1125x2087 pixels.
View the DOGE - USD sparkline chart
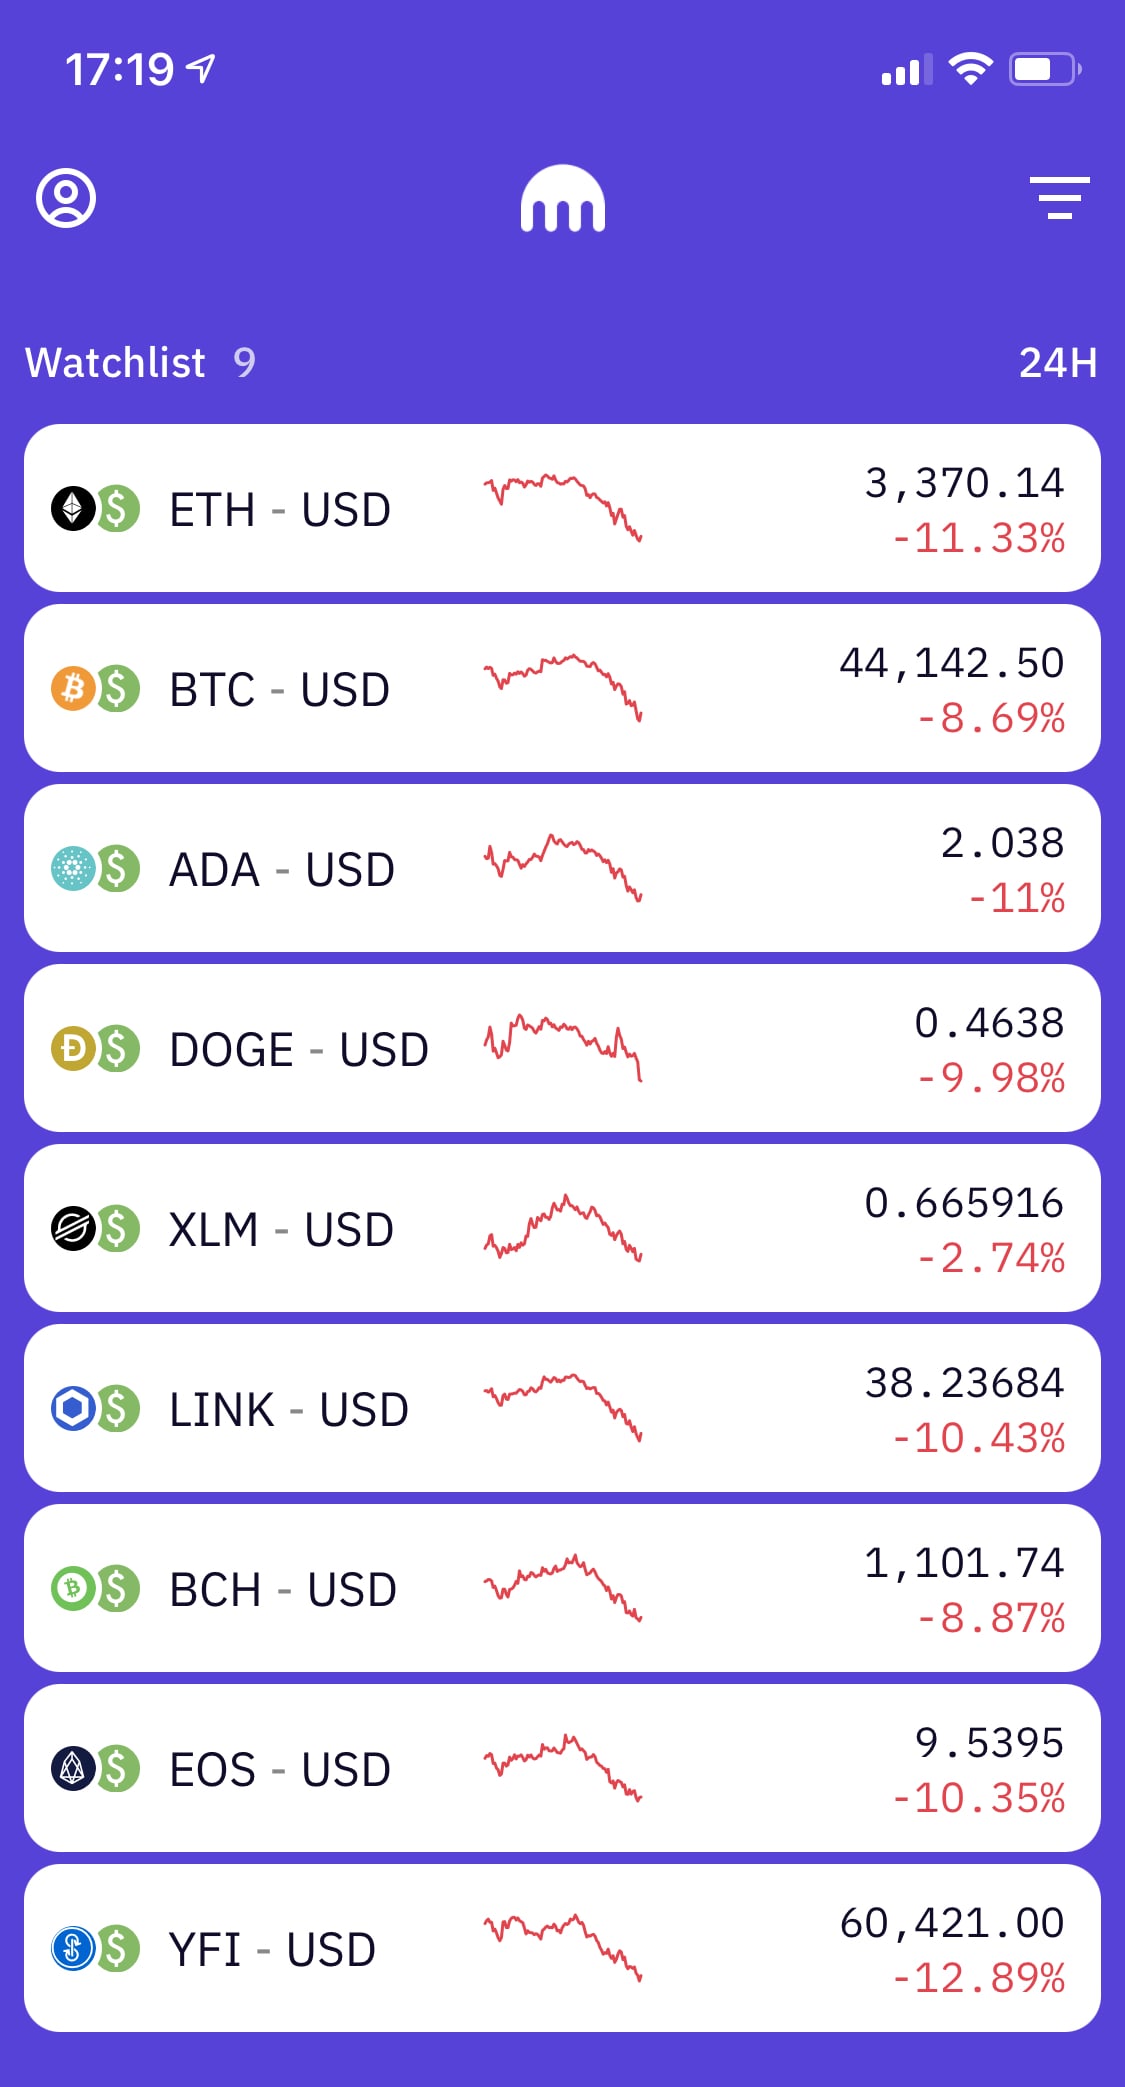pos(562,1048)
